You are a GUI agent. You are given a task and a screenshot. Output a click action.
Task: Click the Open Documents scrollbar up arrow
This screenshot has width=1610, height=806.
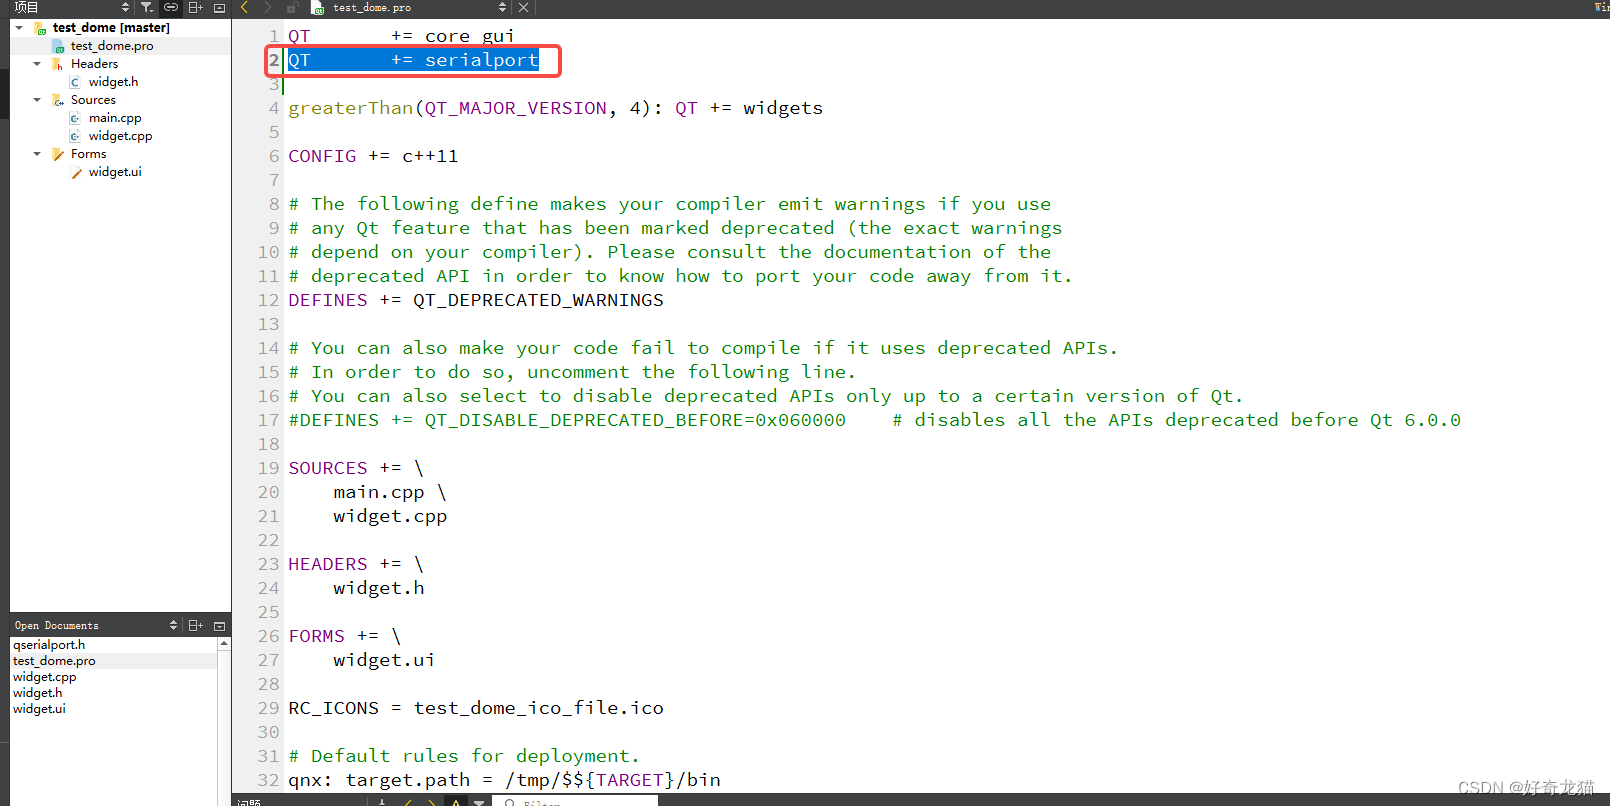(x=224, y=644)
